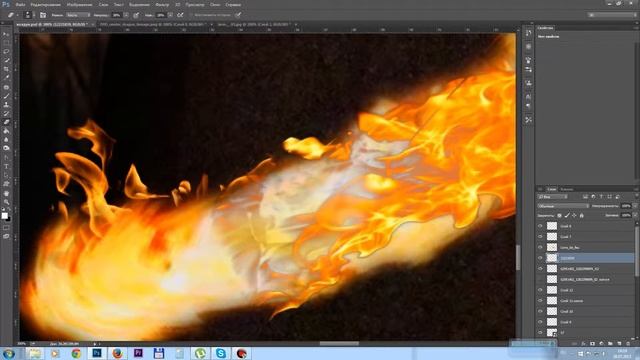Toggle the Brush panel icon in options bar
Image resolution: width=640 pixels, height=360 pixels.
pos(43,15)
